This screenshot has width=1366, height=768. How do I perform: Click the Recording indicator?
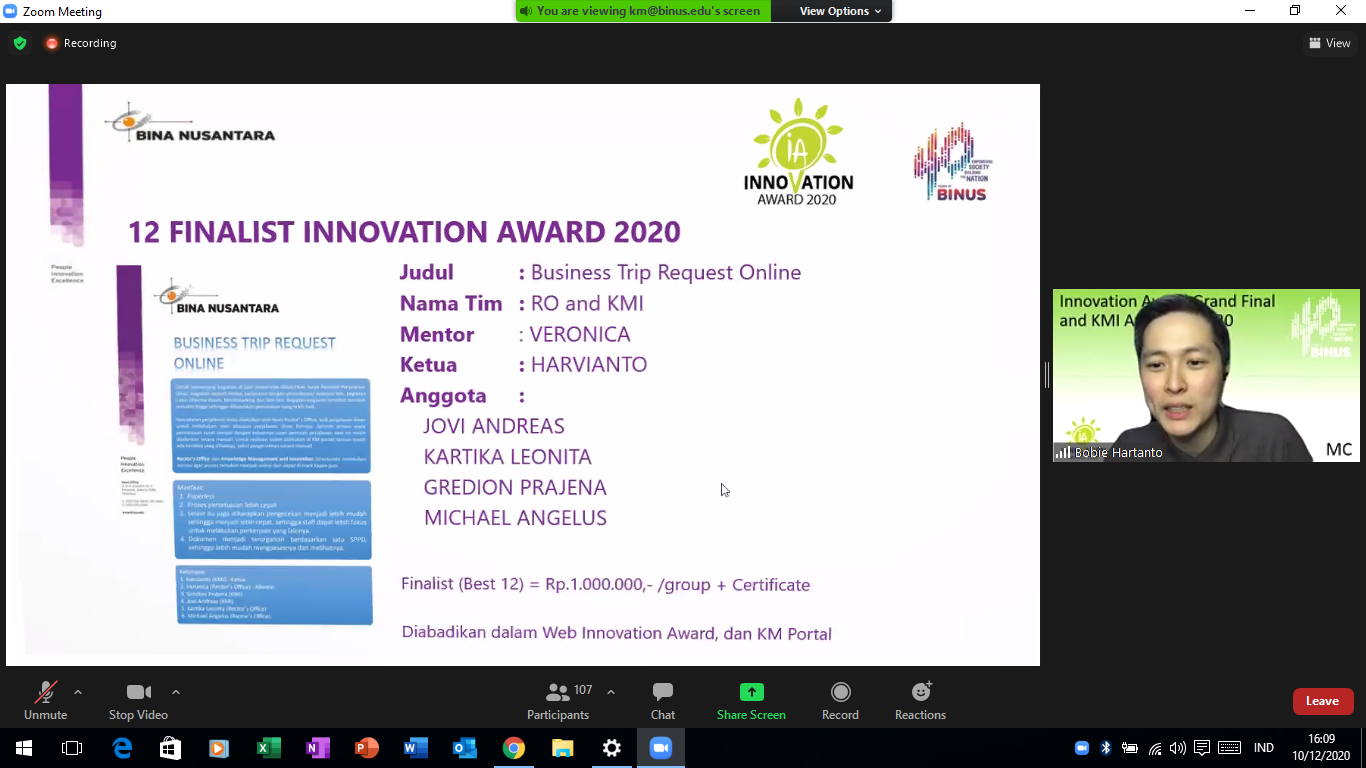pos(81,43)
